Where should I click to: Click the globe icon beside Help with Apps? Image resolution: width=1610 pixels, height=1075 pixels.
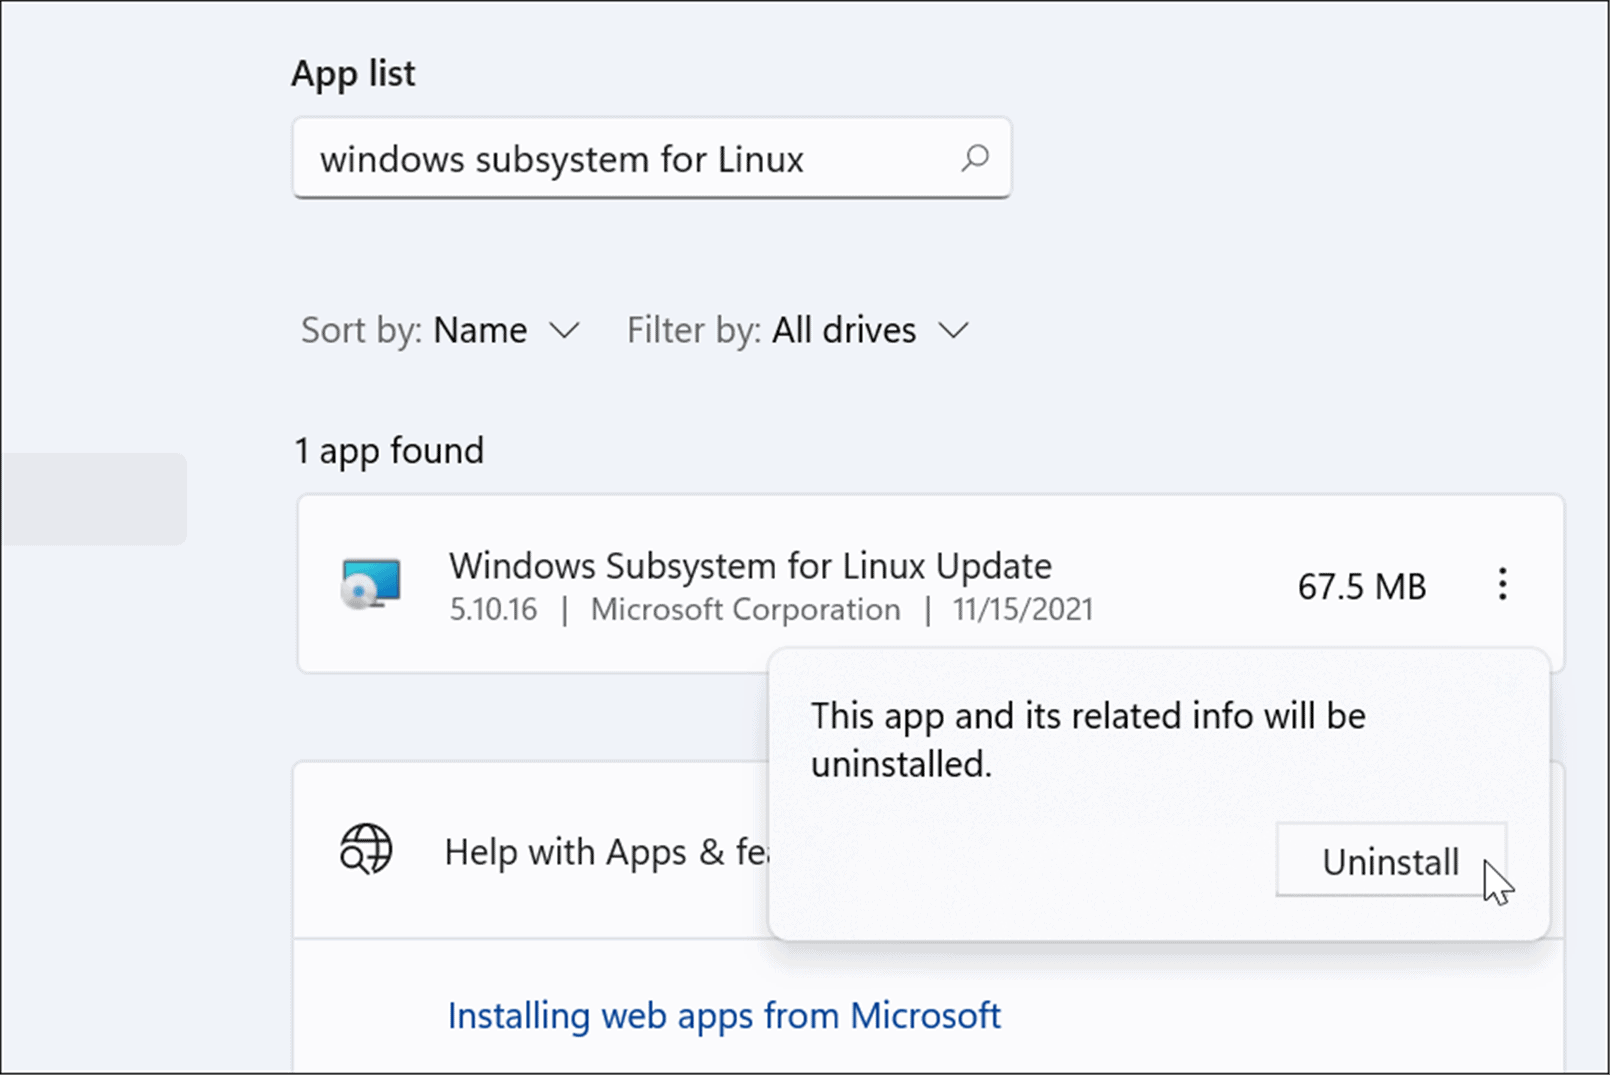(x=366, y=850)
